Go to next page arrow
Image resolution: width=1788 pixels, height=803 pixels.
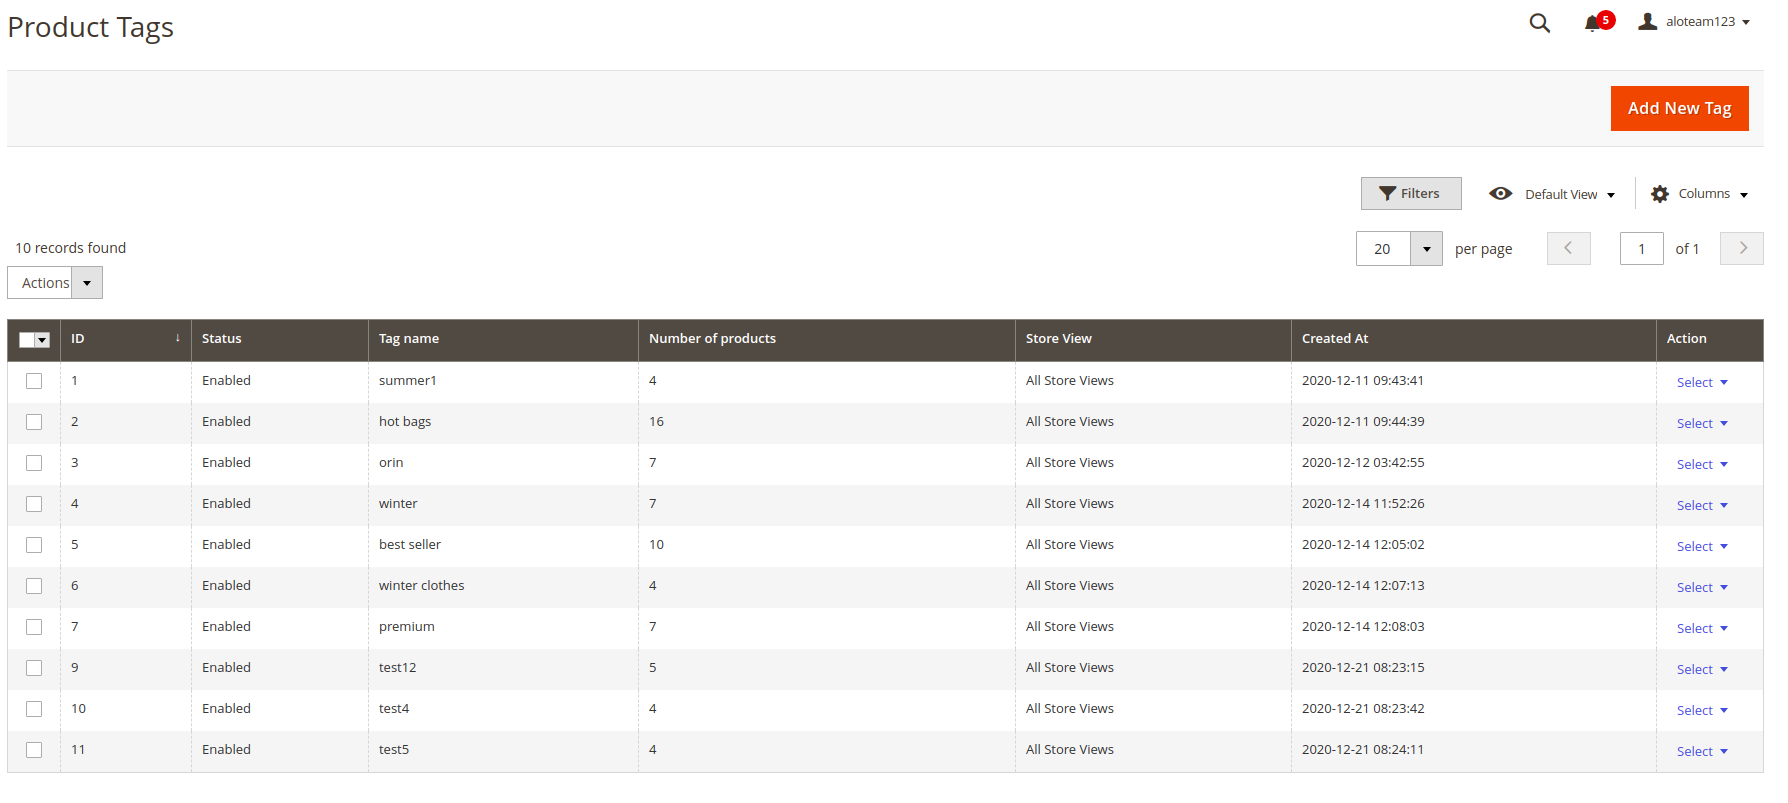tap(1741, 248)
